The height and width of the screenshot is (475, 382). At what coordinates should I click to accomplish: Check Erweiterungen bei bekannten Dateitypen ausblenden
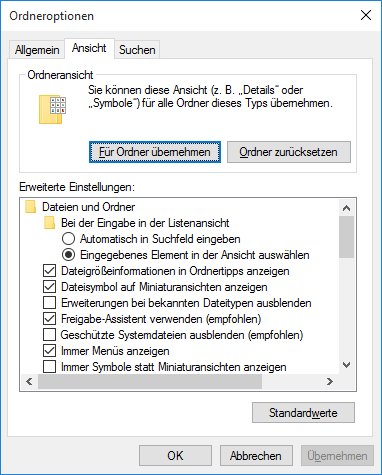[49, 303]
